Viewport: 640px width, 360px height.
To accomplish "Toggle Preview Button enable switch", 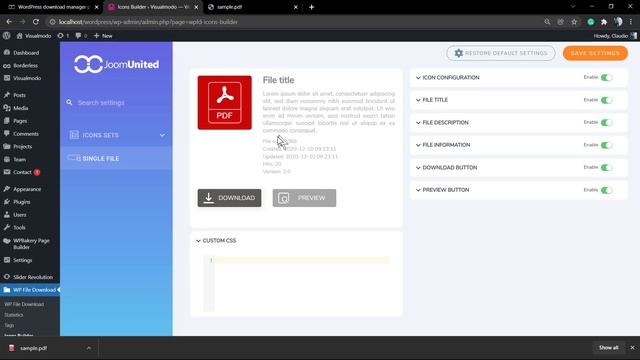I will (x=607, y=190).
